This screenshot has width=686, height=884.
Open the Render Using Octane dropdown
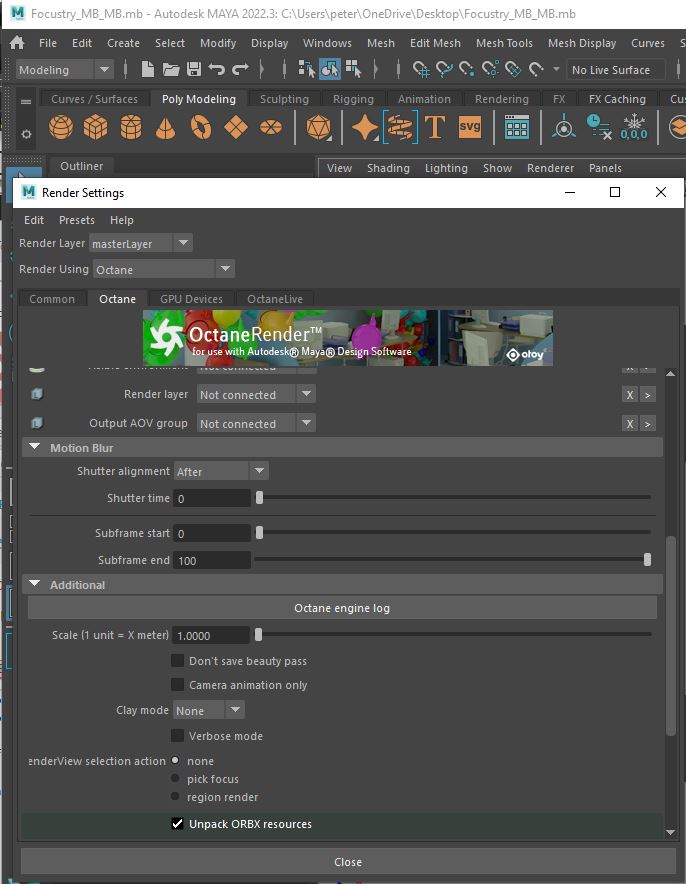(x=163, y=269)
